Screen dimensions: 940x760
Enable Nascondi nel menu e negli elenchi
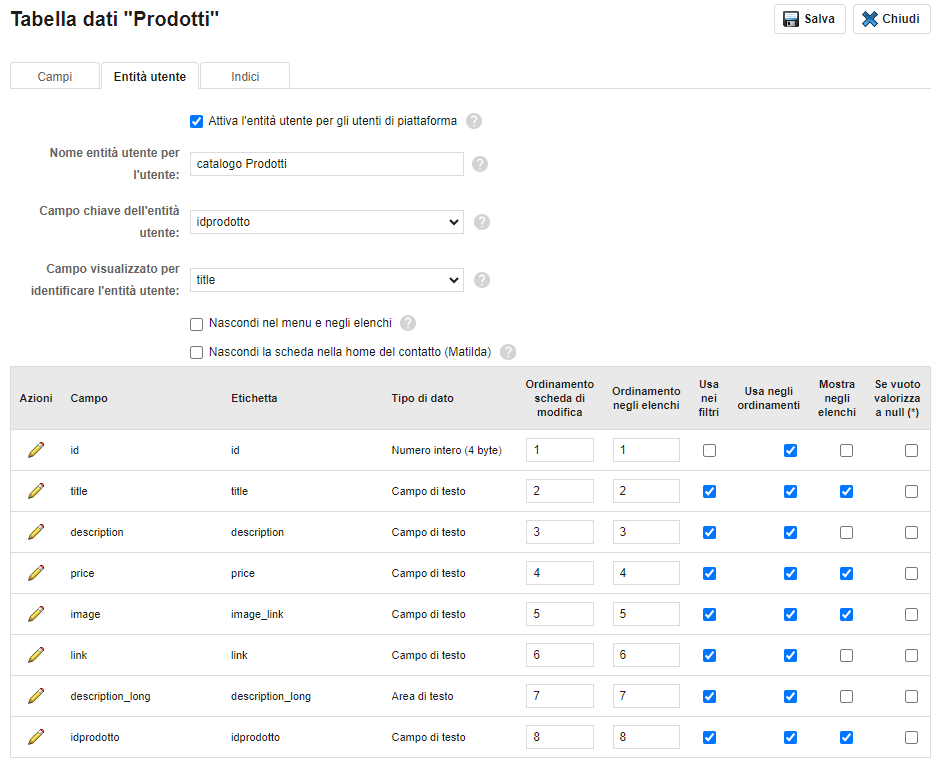[x=197, y=324]
